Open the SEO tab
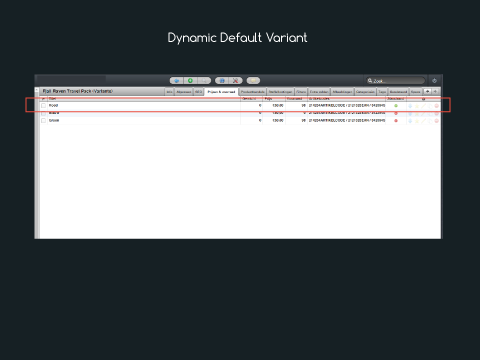This screenshot has height=360, width=480. pyautogui.click(x=198, y=92)
